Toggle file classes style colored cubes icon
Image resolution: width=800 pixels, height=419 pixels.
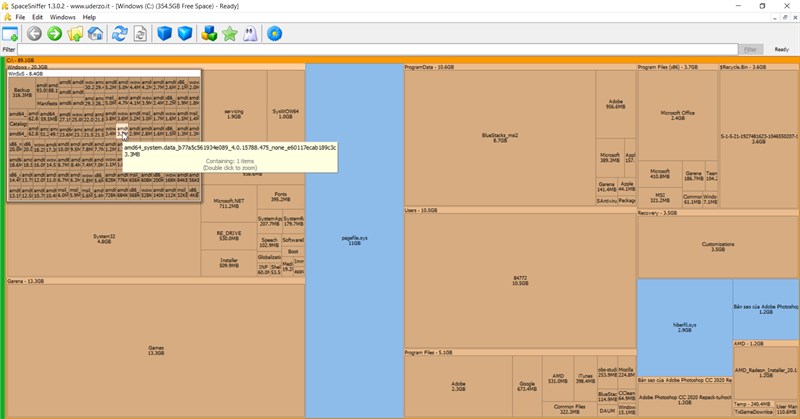tap(209, 34)
